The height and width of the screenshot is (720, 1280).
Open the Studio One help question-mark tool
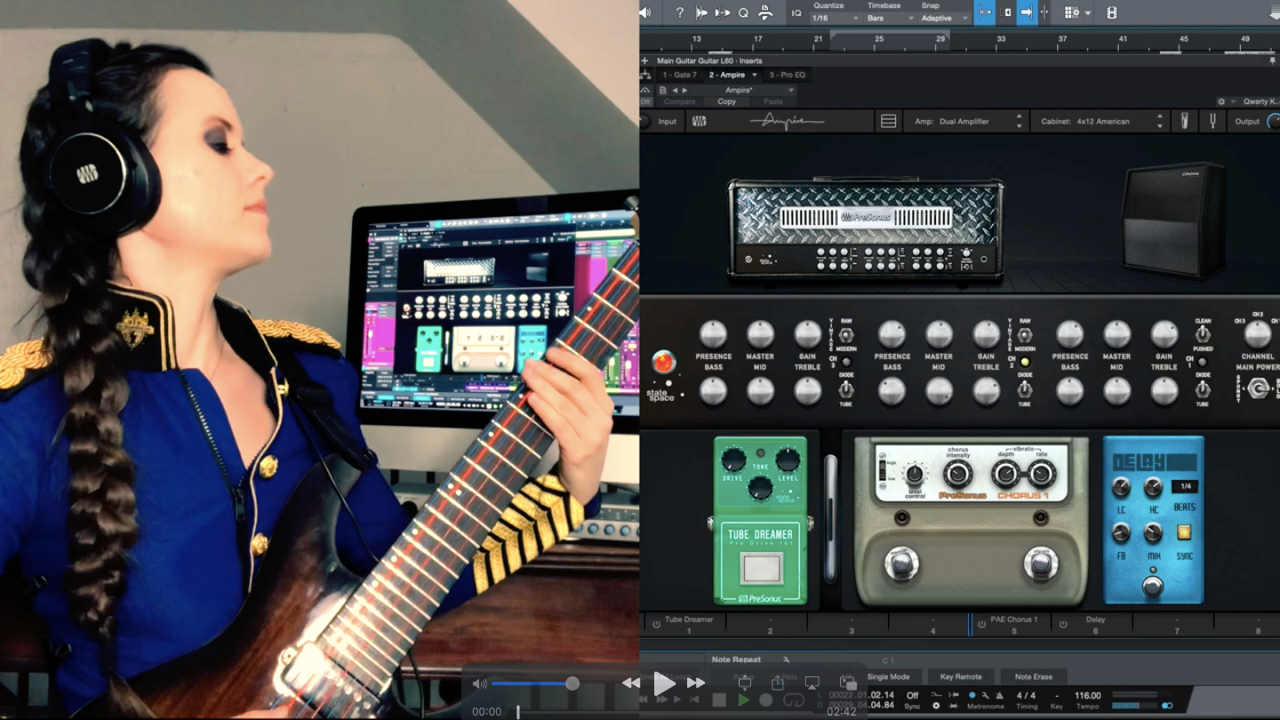tap(680, 13)
